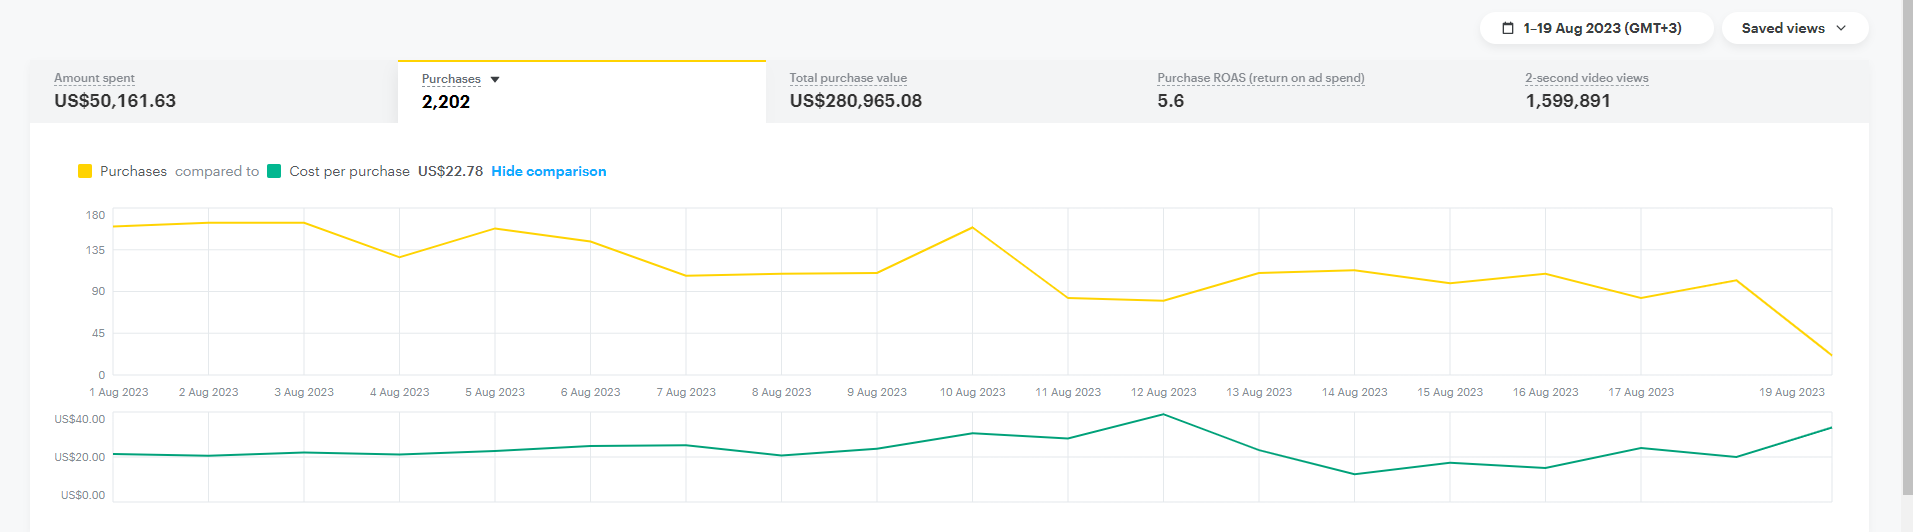
Task: Click the Cost per purchase legend label
Action: [x=349, y=171]
